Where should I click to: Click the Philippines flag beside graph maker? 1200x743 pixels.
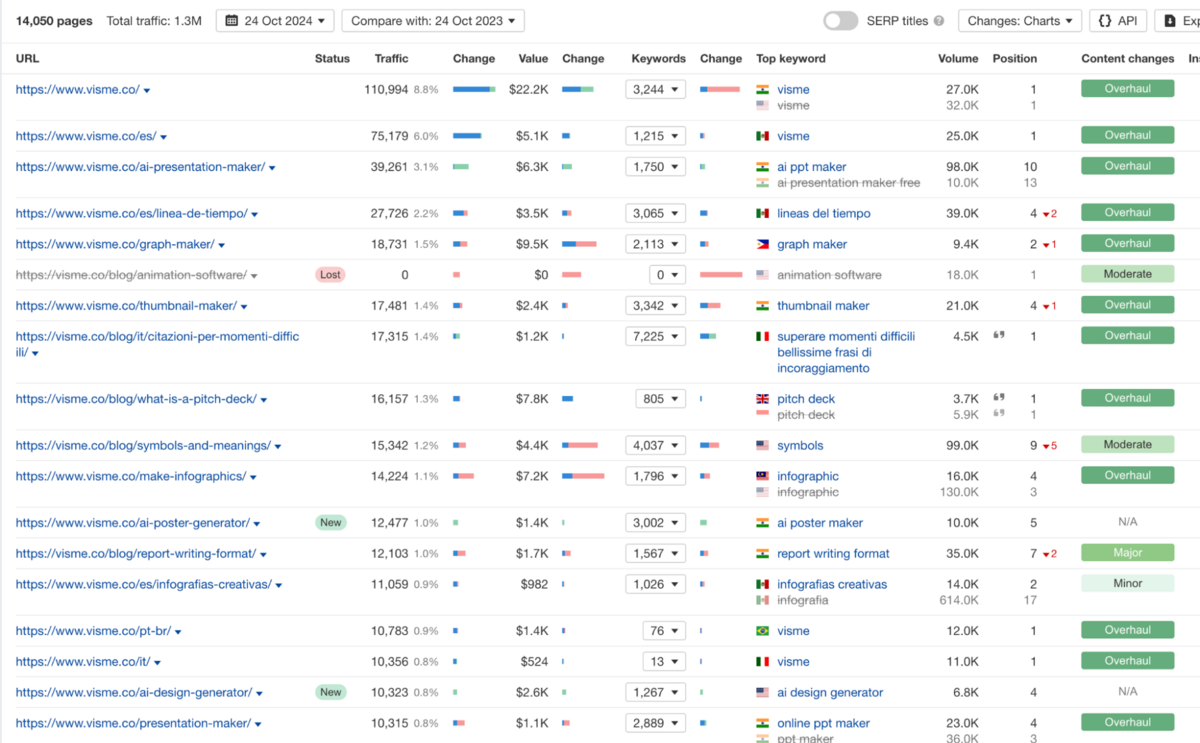763,244
